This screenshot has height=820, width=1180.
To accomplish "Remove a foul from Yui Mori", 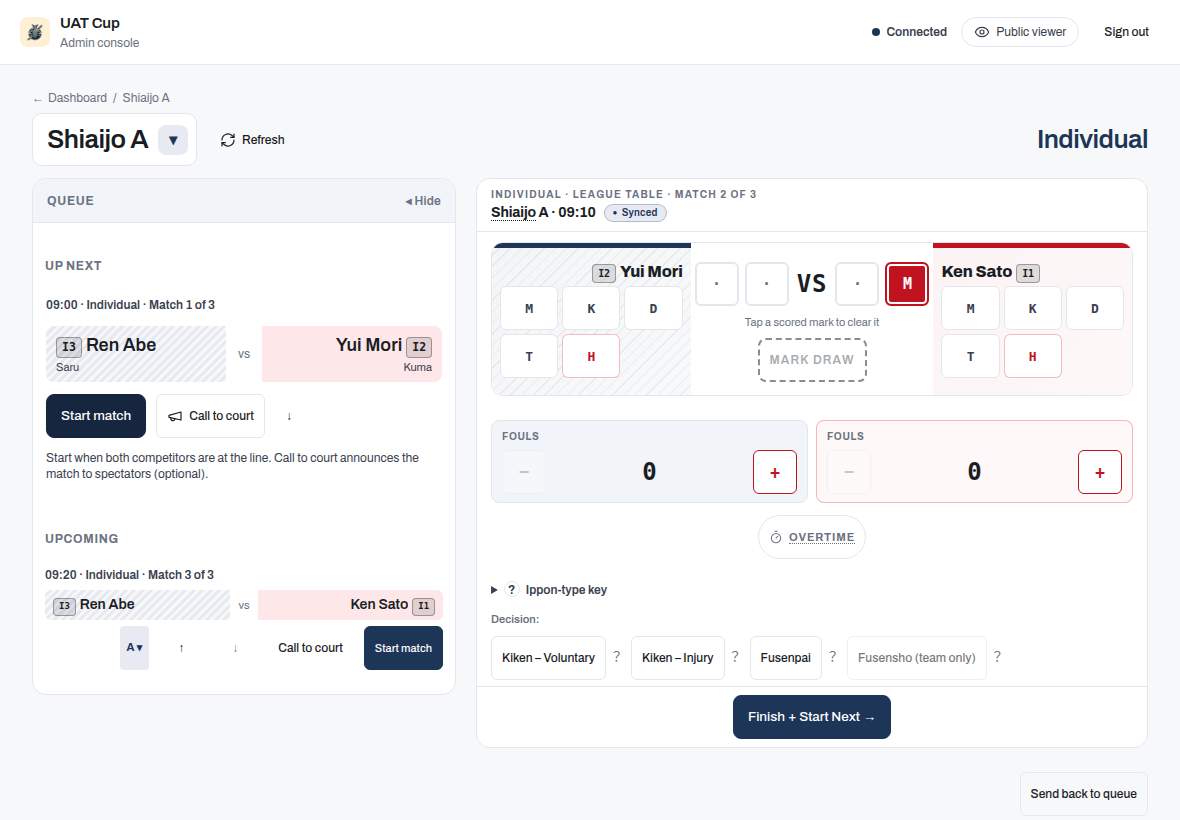I will 524,472.
